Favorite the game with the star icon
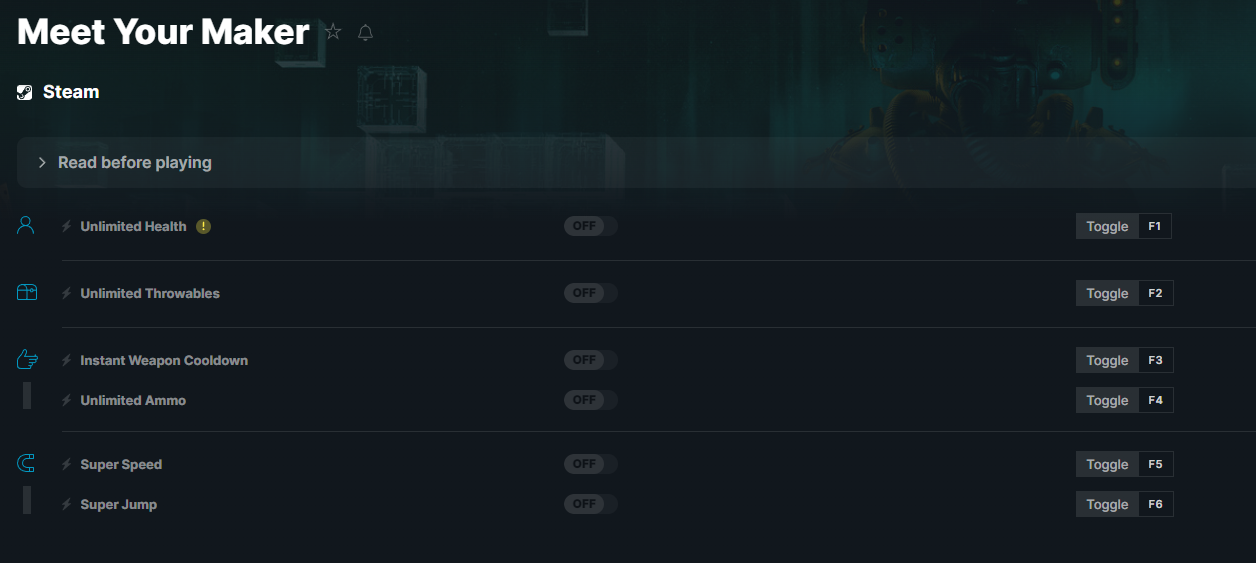 (x=333, y=33)
